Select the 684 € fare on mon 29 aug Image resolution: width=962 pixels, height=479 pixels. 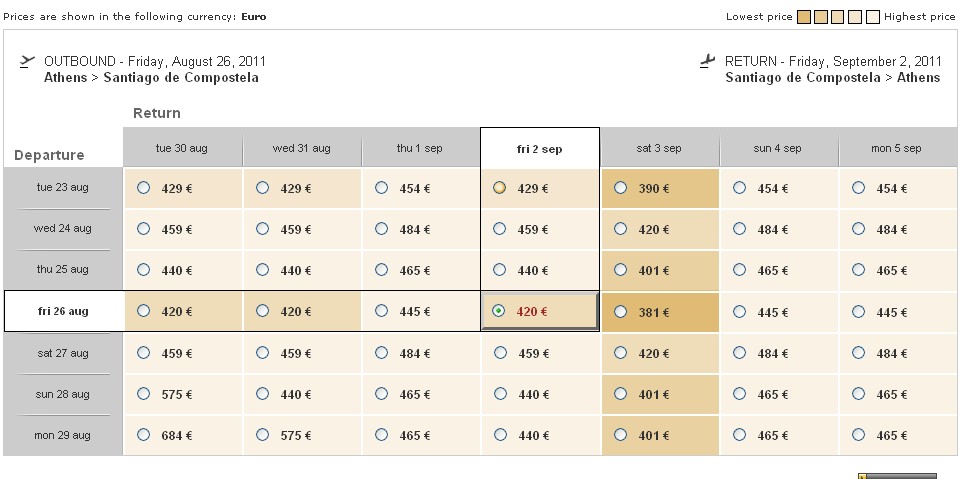coord(143,435)
